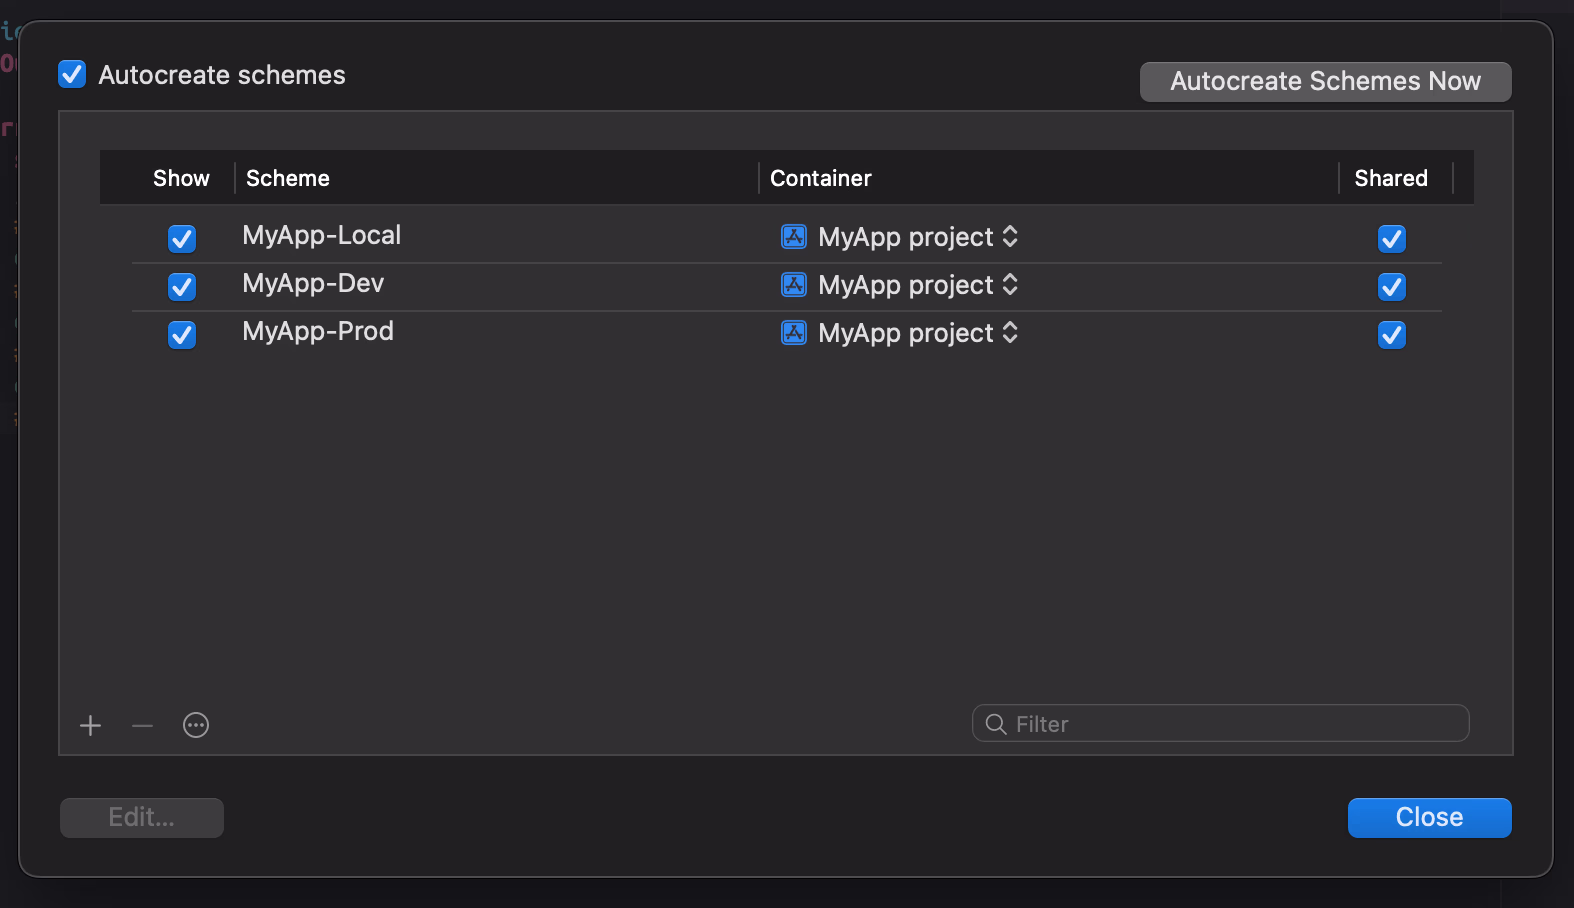Screen dimensions: 1574x908
Task: Open container dropdown for MyApp-Local
Action: [1010, 237]
